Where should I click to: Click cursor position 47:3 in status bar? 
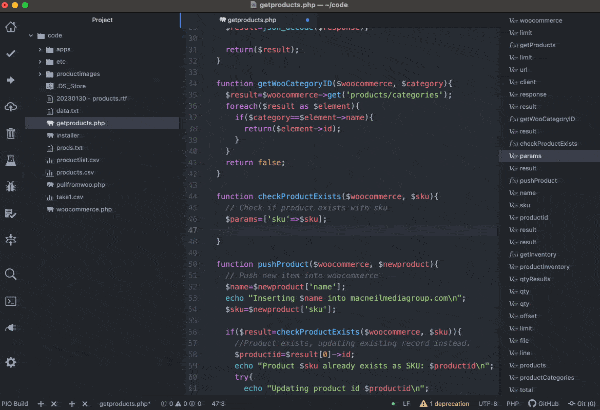coord(218,403)
